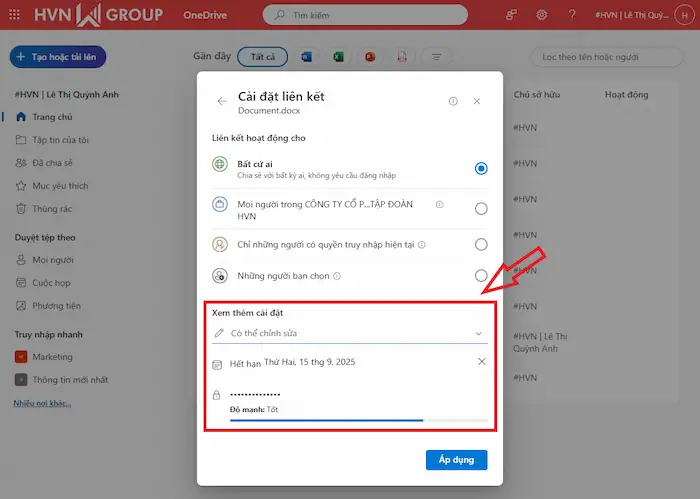Filter recent files by Excel workbooks

[338, 57]
